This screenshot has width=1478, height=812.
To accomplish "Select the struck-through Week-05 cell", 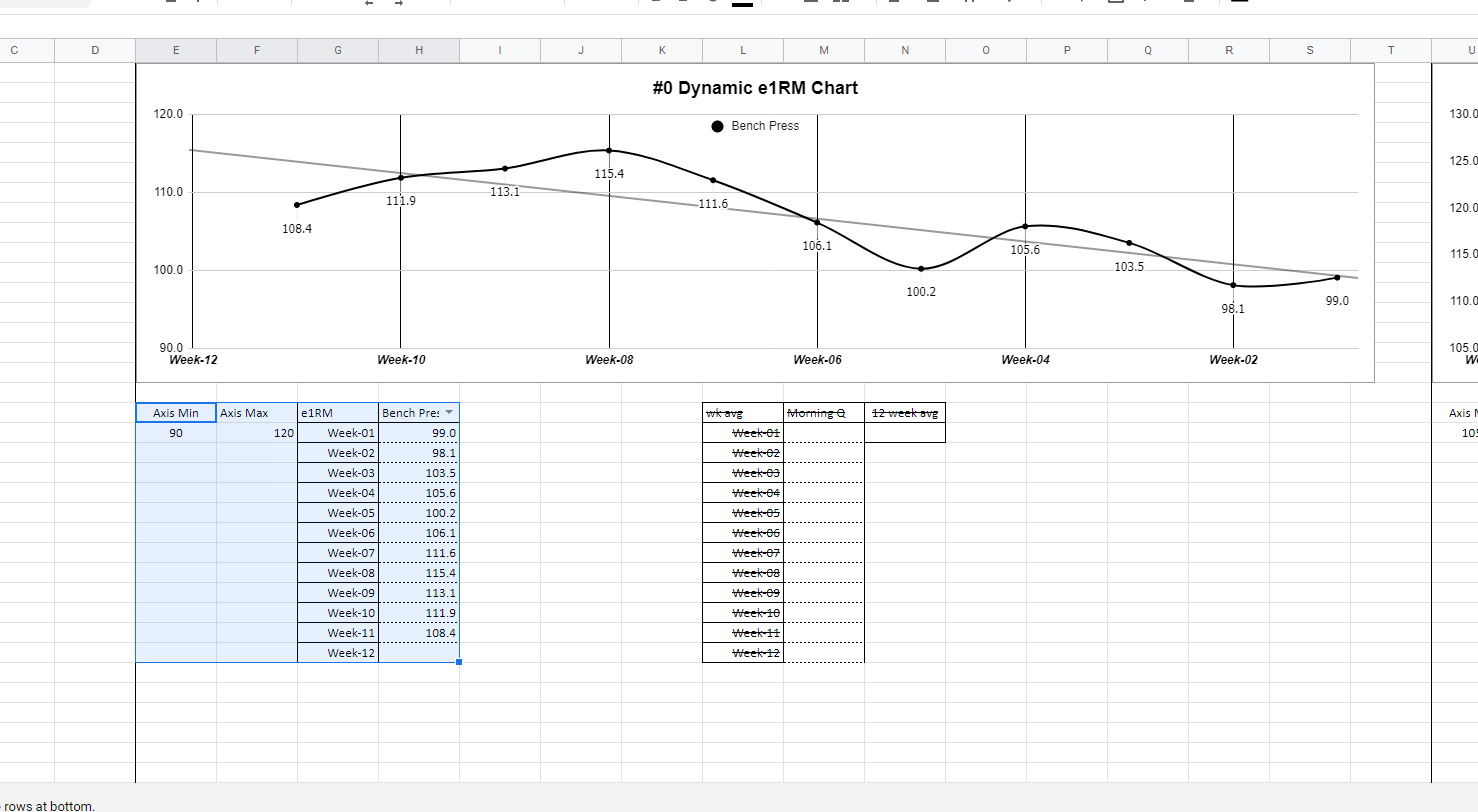I will (x=743, y=513).
